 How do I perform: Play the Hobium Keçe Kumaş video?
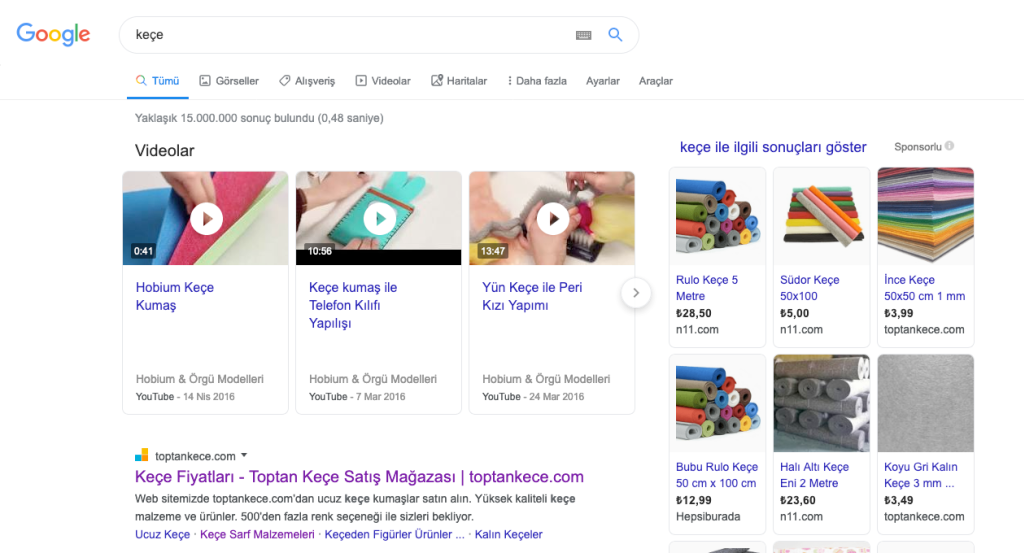click(206, 218)
